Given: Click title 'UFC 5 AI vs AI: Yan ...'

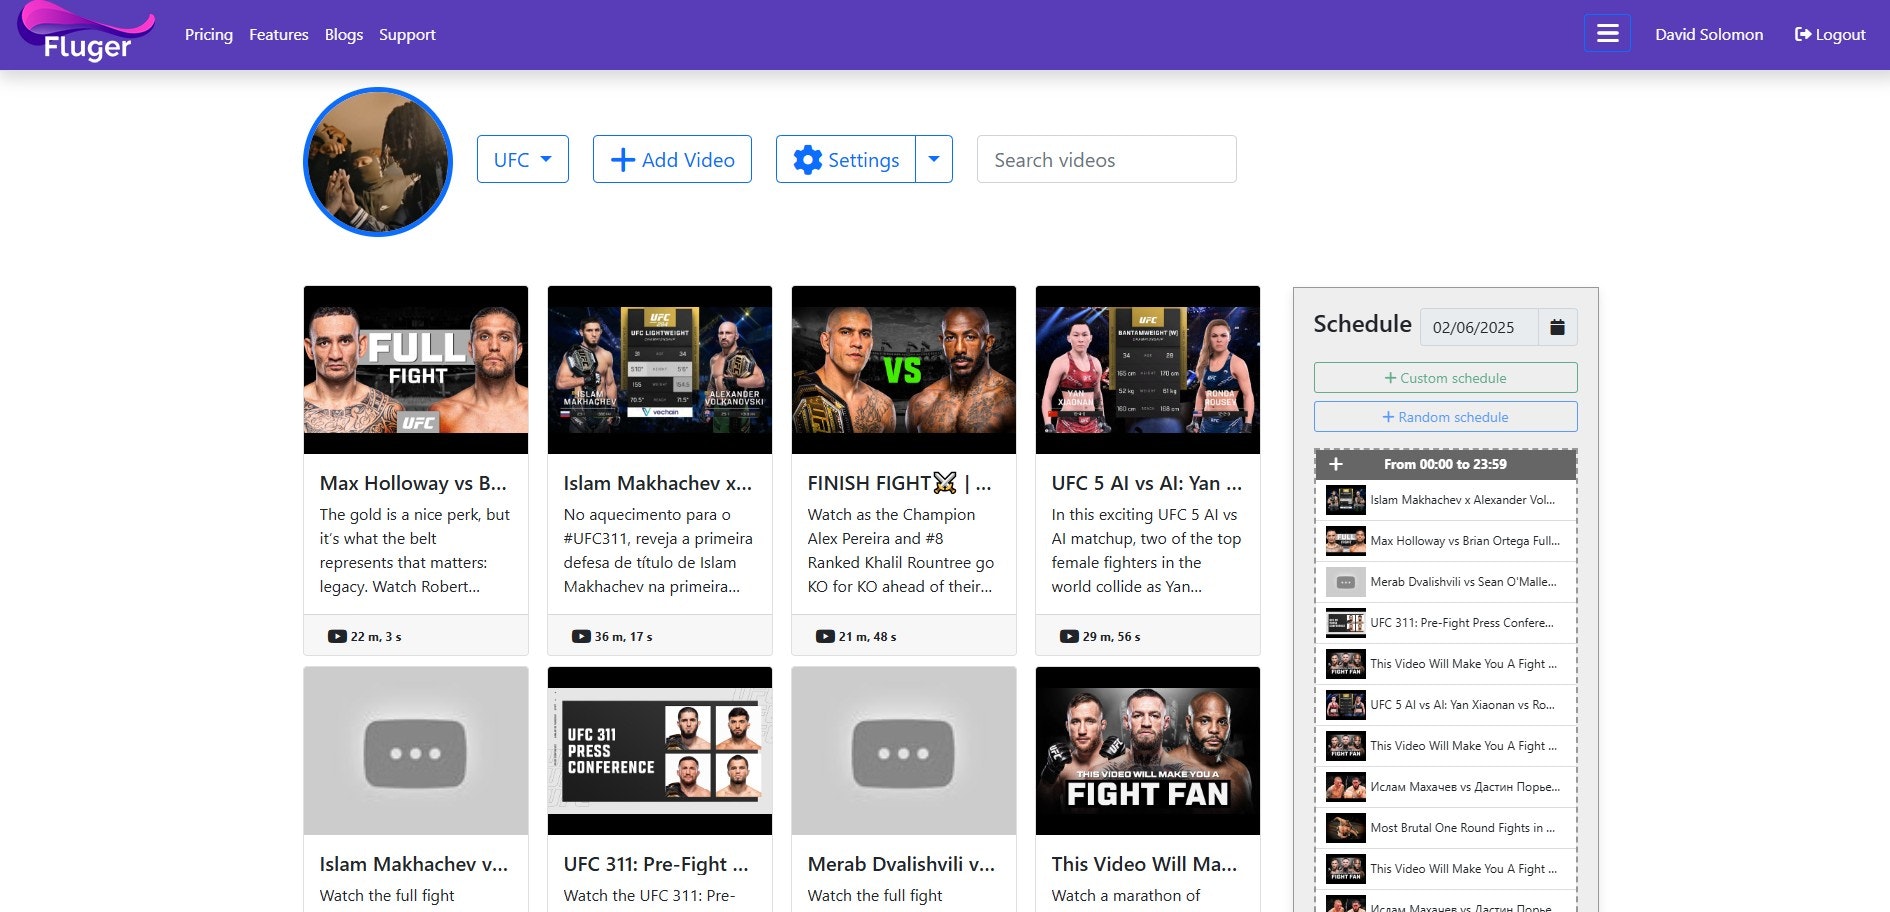Looking at the screenshot, I should pyautogui.click(x=1146, y=483).
